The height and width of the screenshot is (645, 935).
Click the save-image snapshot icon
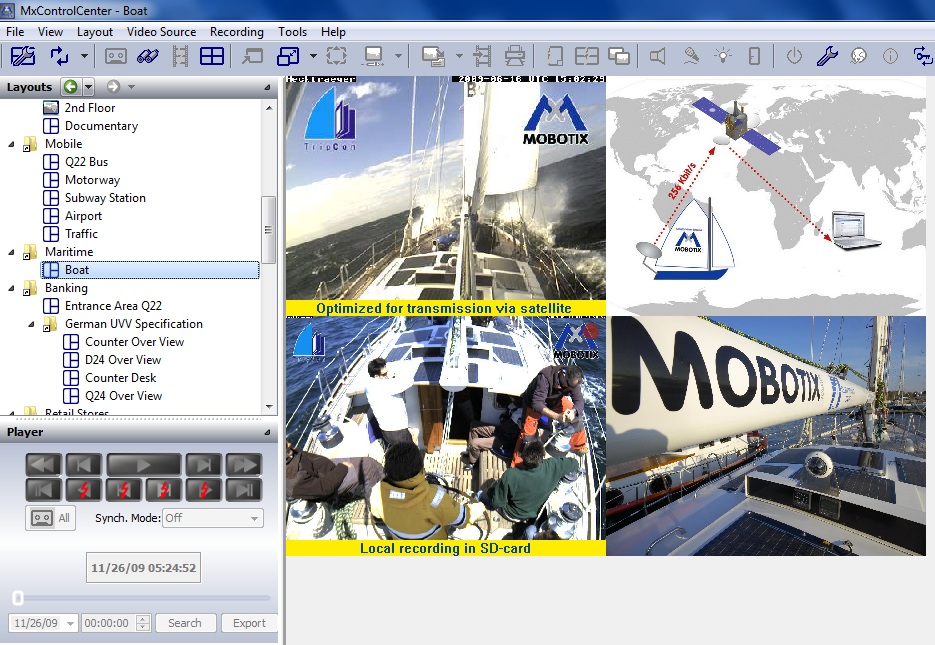[434, 57]
